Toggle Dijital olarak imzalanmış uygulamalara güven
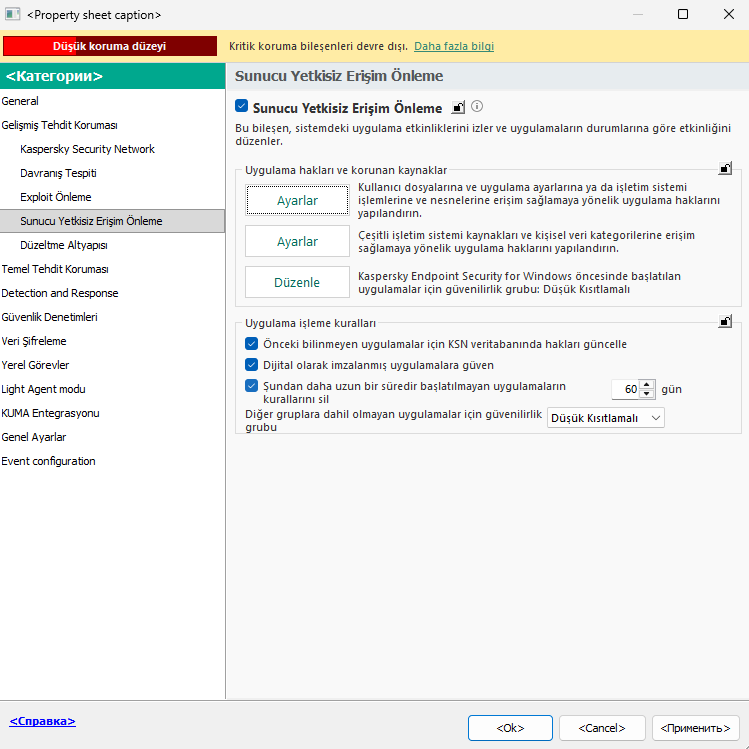The image size is (749, 749). pos(251,365)
